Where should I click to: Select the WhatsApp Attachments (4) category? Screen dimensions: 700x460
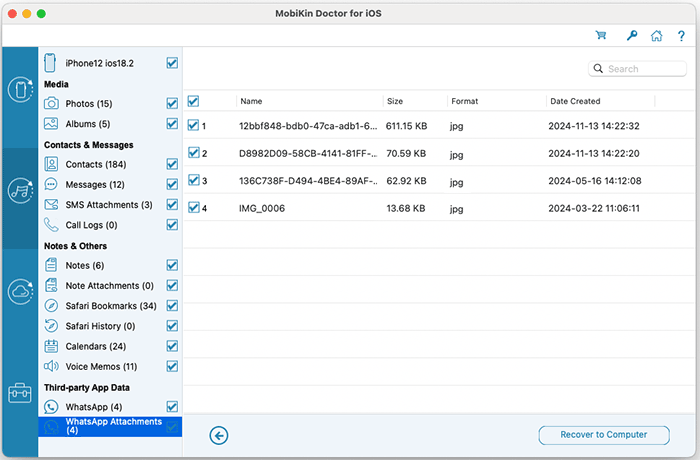(110, 427)
